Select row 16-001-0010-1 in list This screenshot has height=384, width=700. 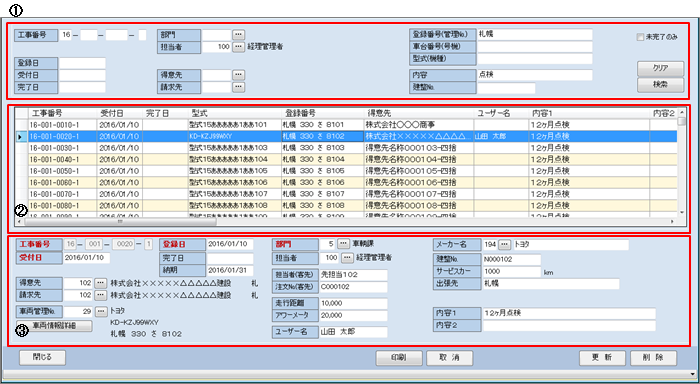tap(346, 125)
